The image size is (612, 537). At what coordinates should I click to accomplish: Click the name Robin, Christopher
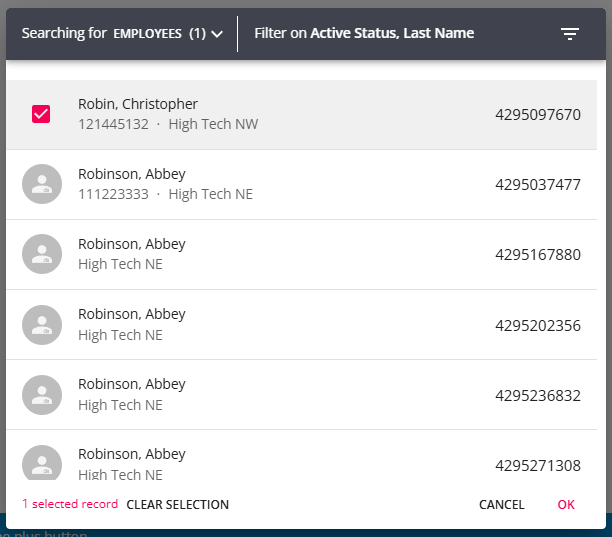coord(138,104)
